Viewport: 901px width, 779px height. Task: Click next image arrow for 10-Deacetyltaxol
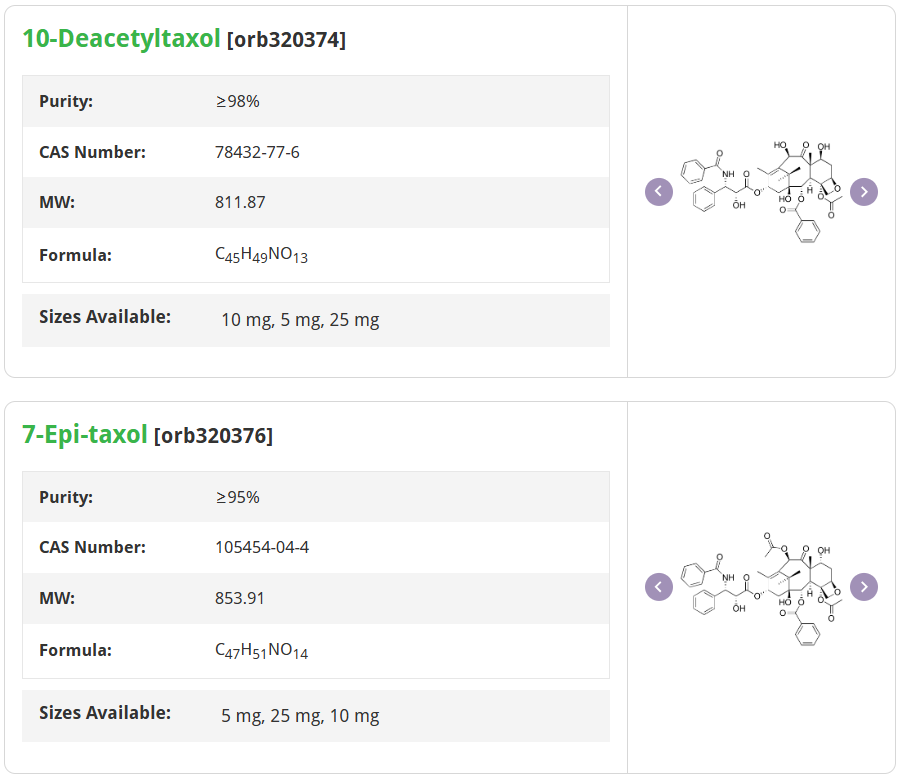click(x=864, y=192)
